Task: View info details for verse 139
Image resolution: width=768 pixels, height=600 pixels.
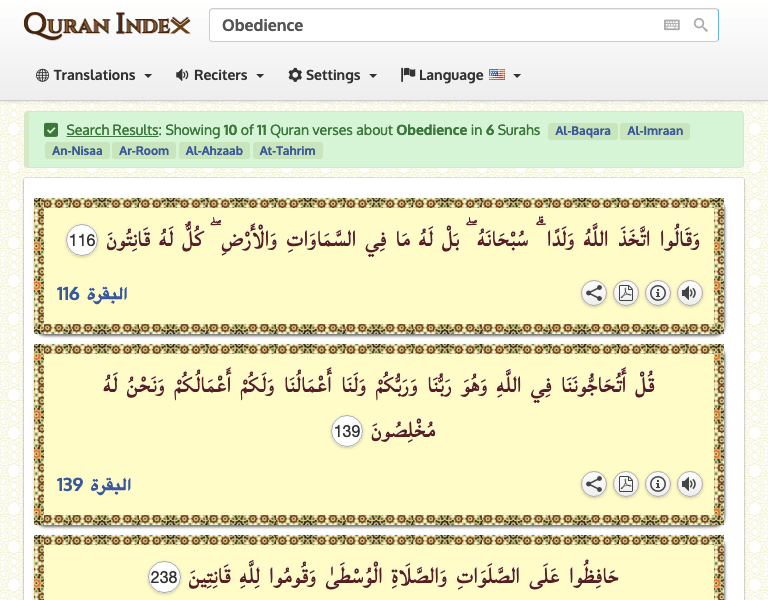Action: pyautogui.click(x=657, y=484)
